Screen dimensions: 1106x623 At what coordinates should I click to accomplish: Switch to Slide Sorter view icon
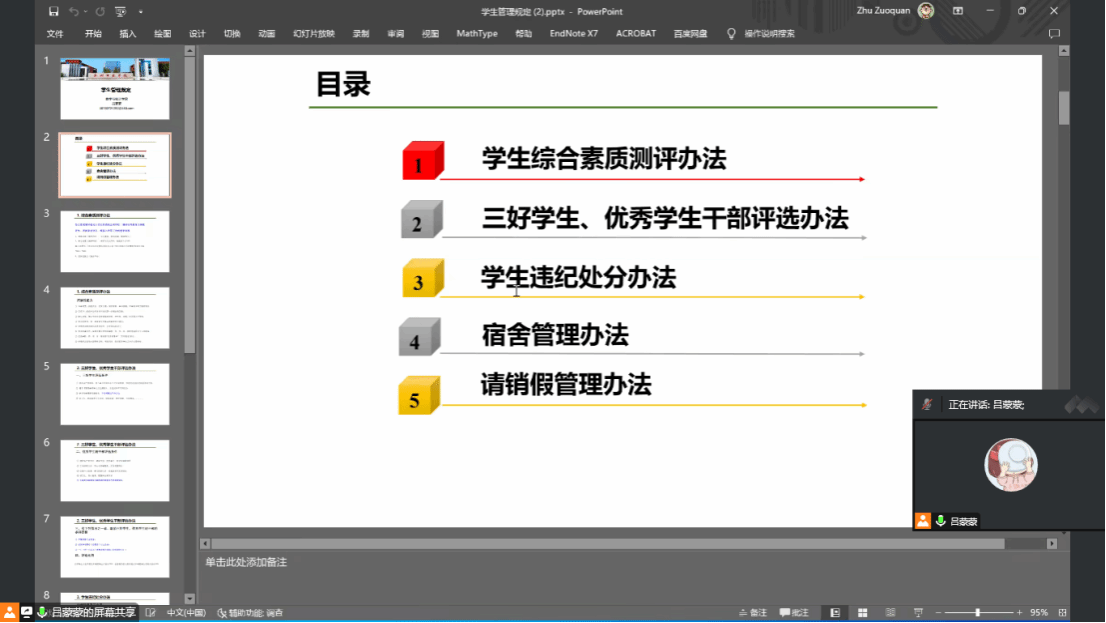tap(862, 612)
